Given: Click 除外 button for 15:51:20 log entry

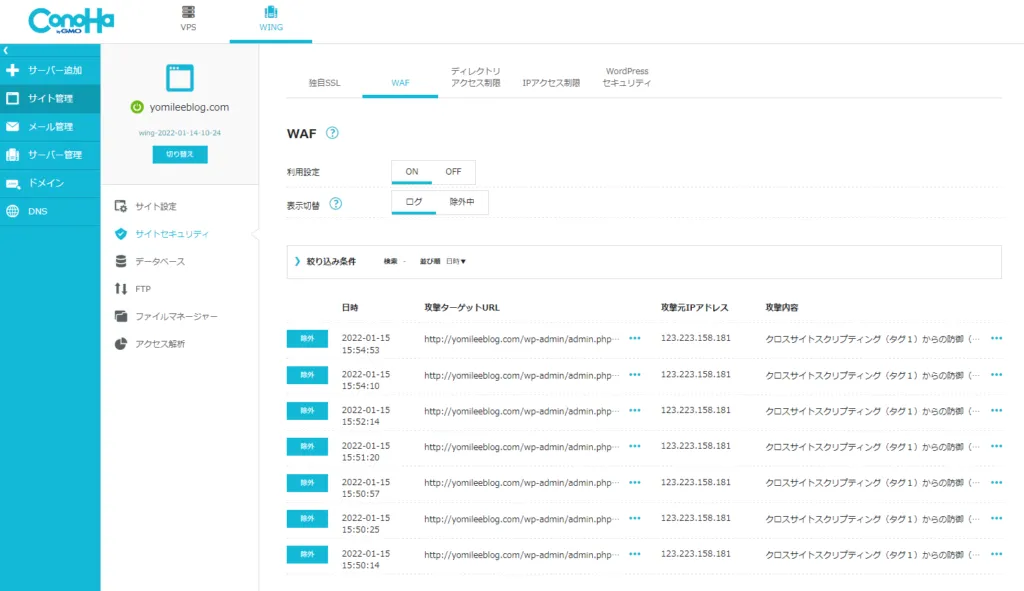Looking at the screenshot, I should pos(307,447).
